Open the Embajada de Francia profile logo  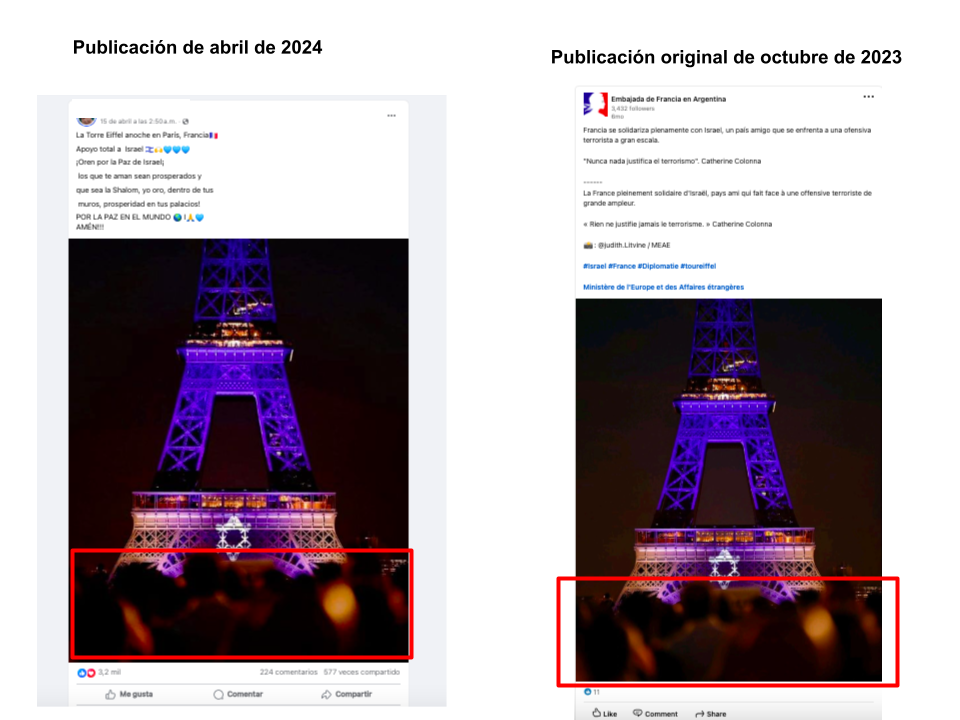595,105
